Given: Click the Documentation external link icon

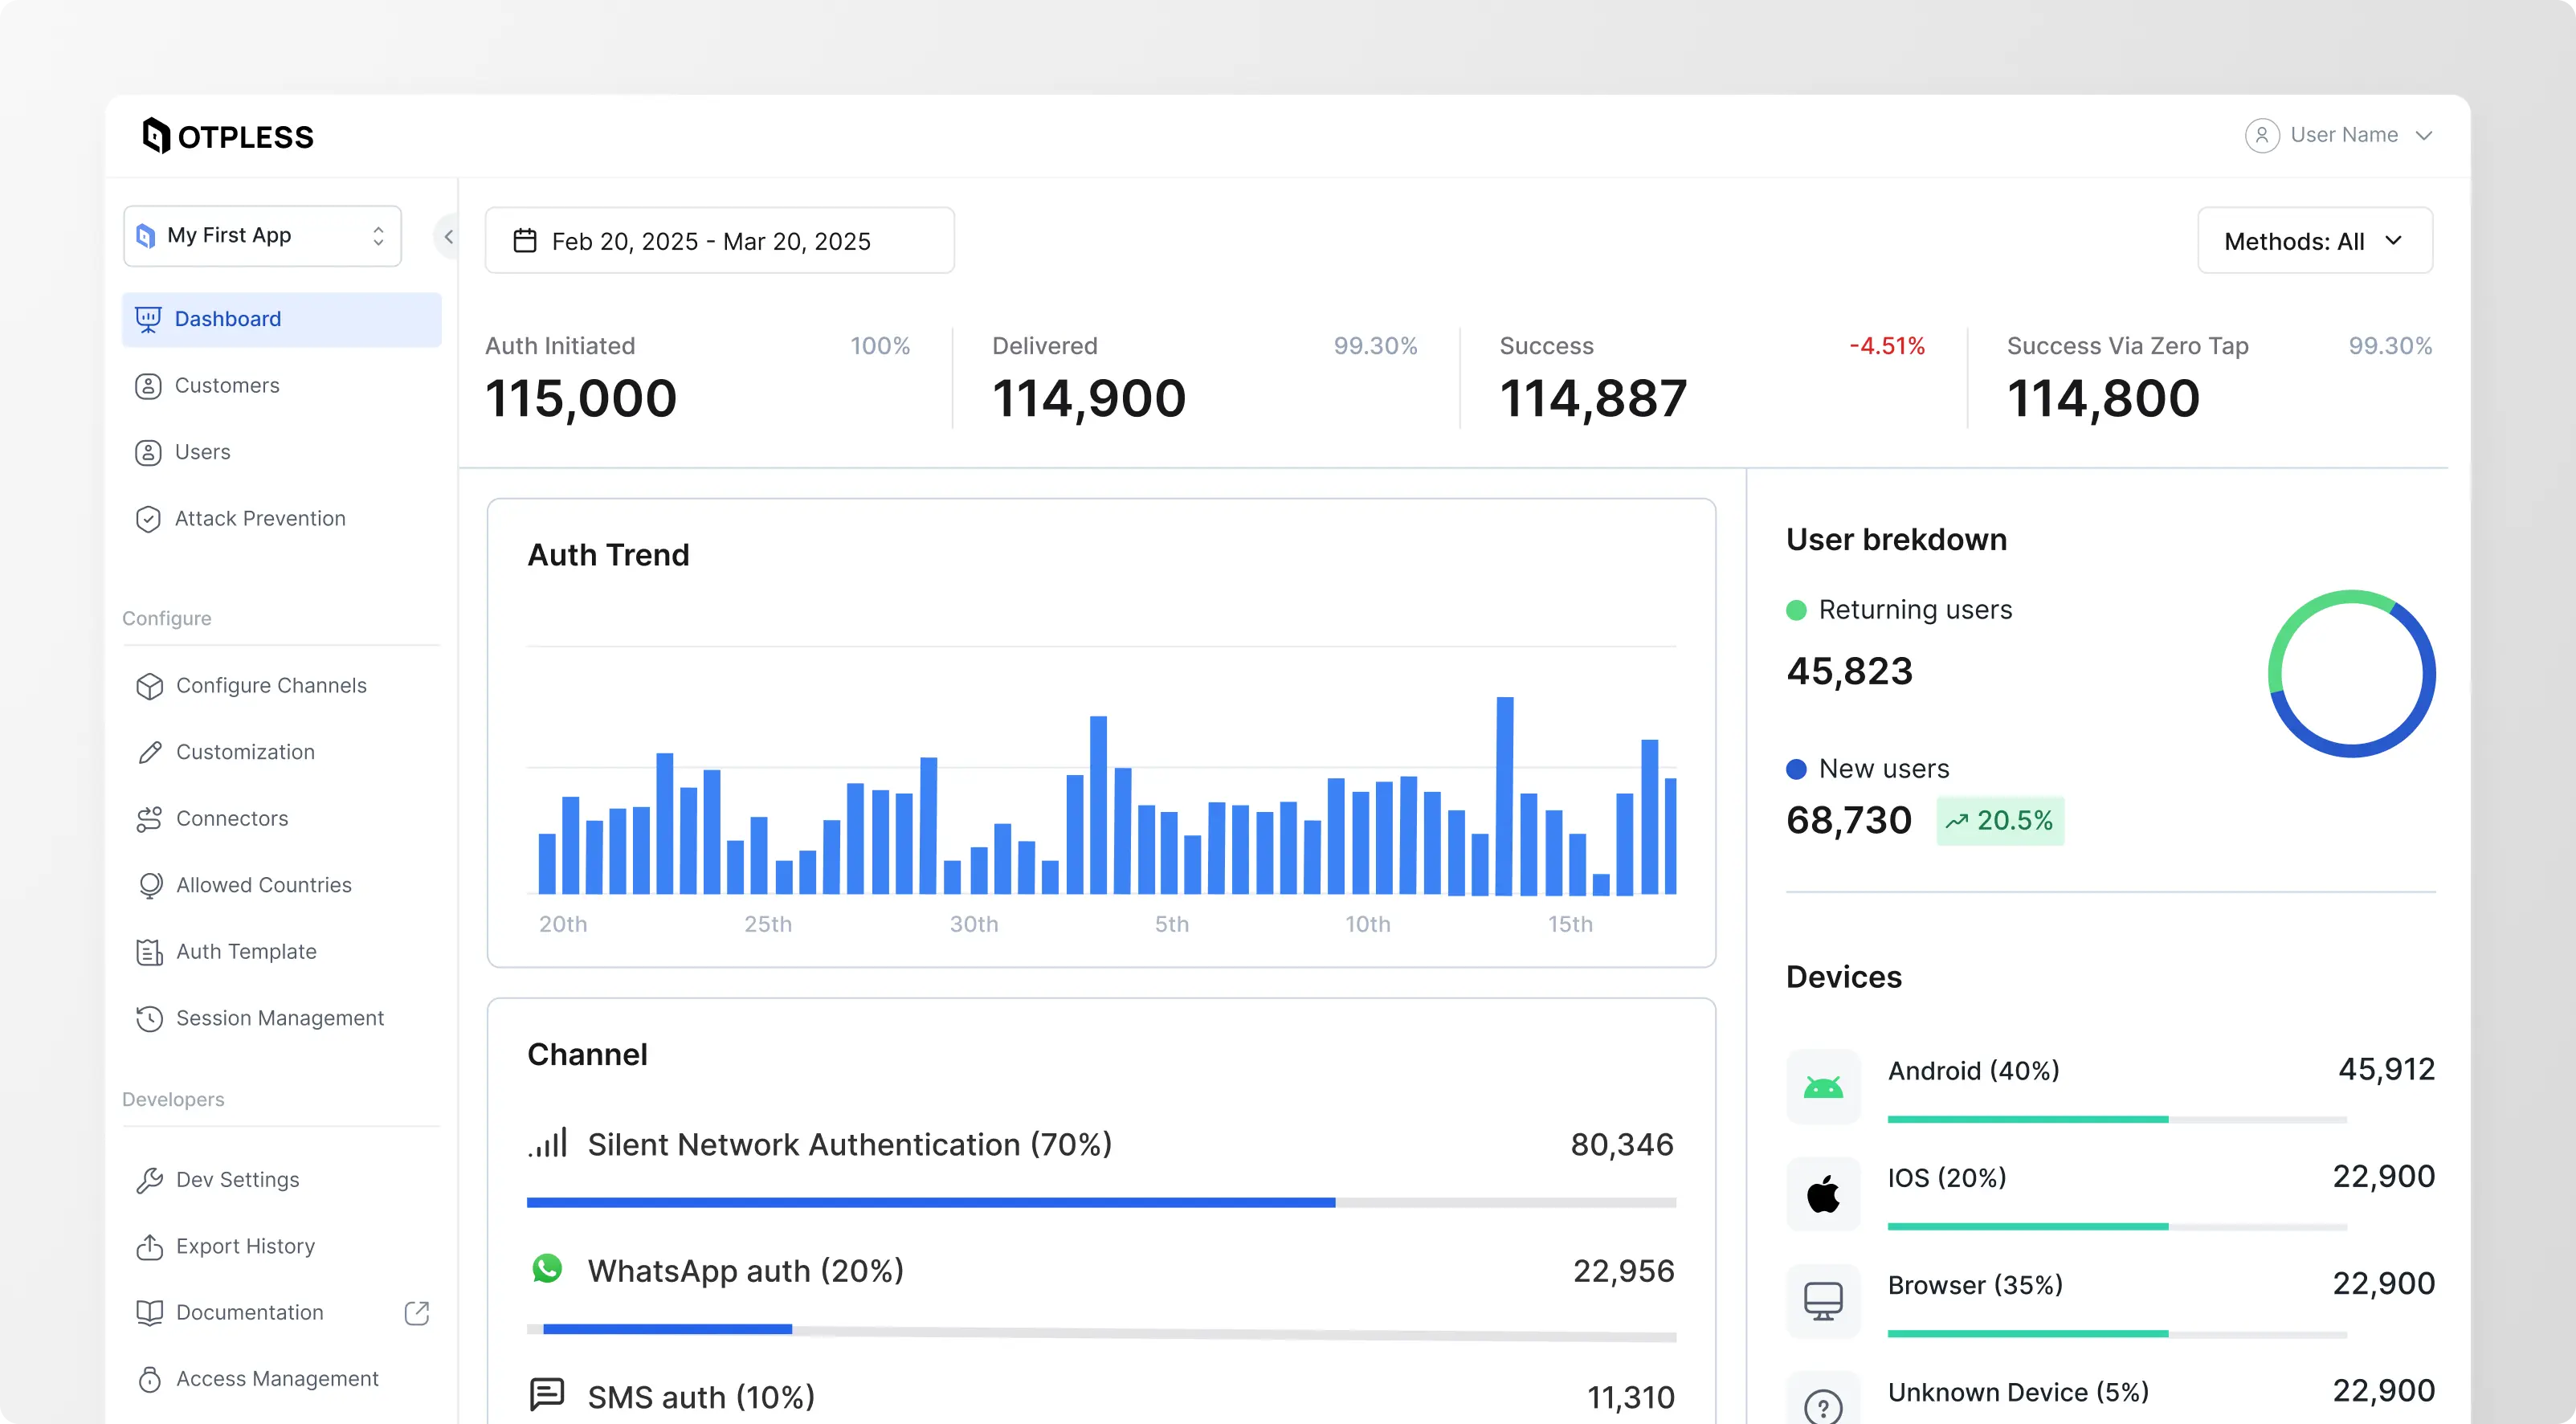Looking at the screenshot, I should tap(417, 1313).
